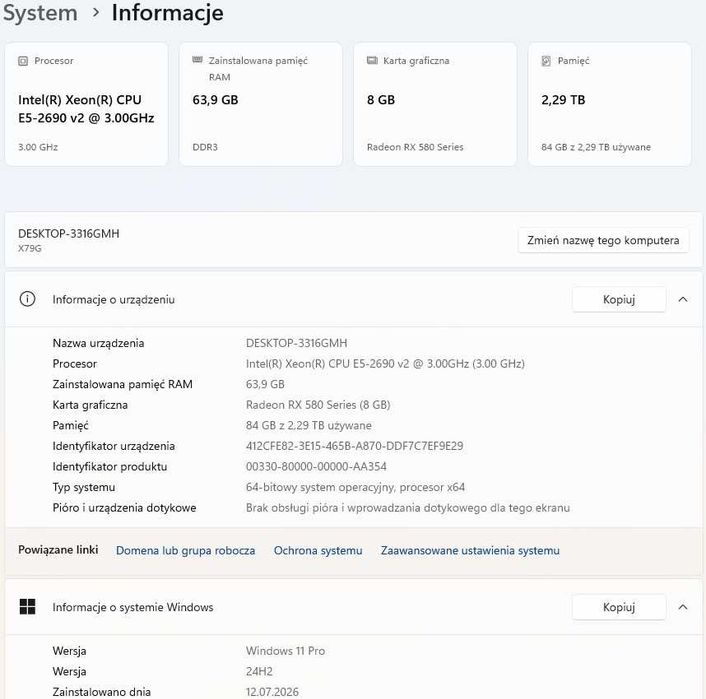
Task: Click the 24H2 version value
Action: [x=259, y=671]
